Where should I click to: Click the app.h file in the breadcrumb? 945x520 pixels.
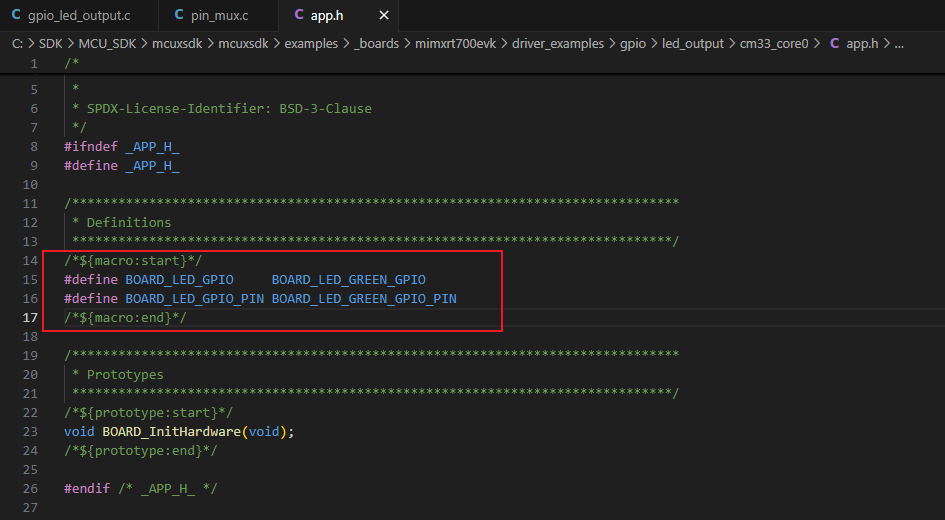[x=861, y=44]
